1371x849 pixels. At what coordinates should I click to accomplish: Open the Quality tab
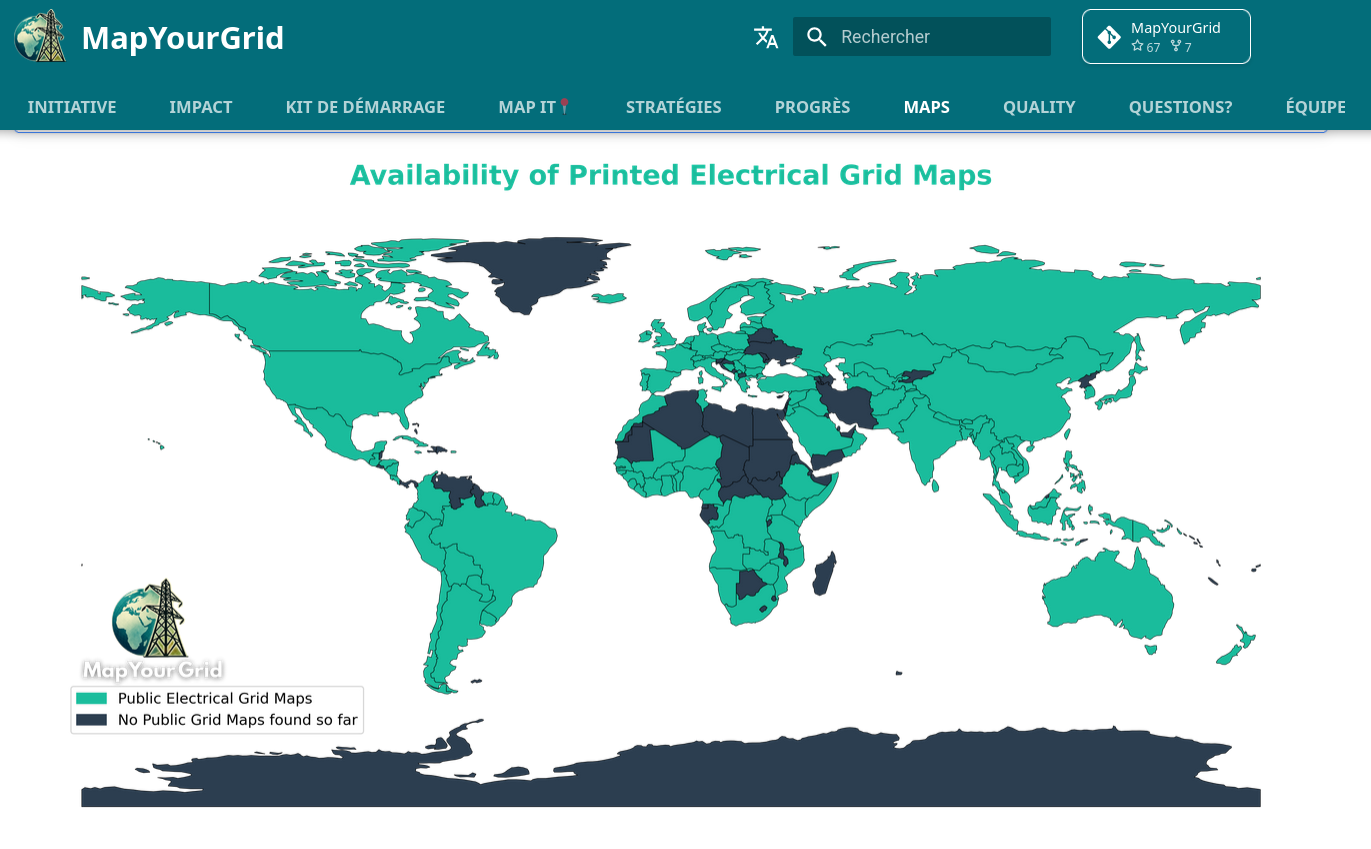click(x=1039, y=107)
